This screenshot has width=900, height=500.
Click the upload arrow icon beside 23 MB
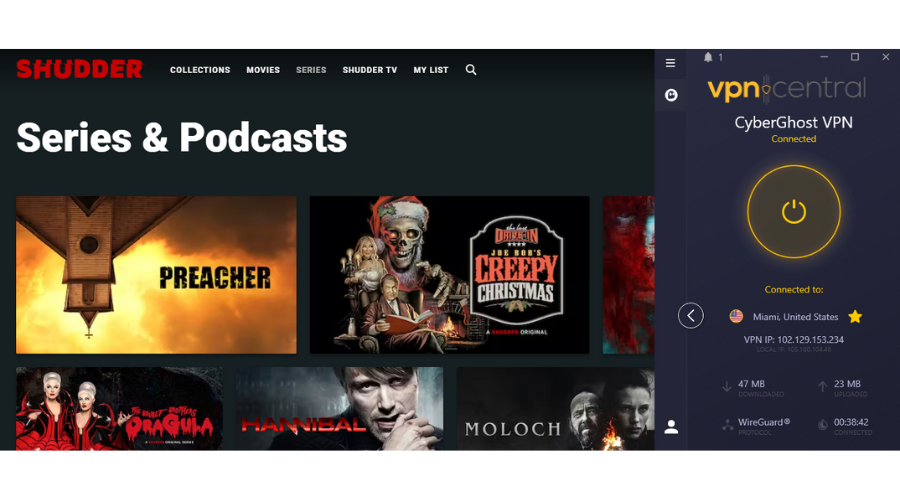click(x=822, y=386)
